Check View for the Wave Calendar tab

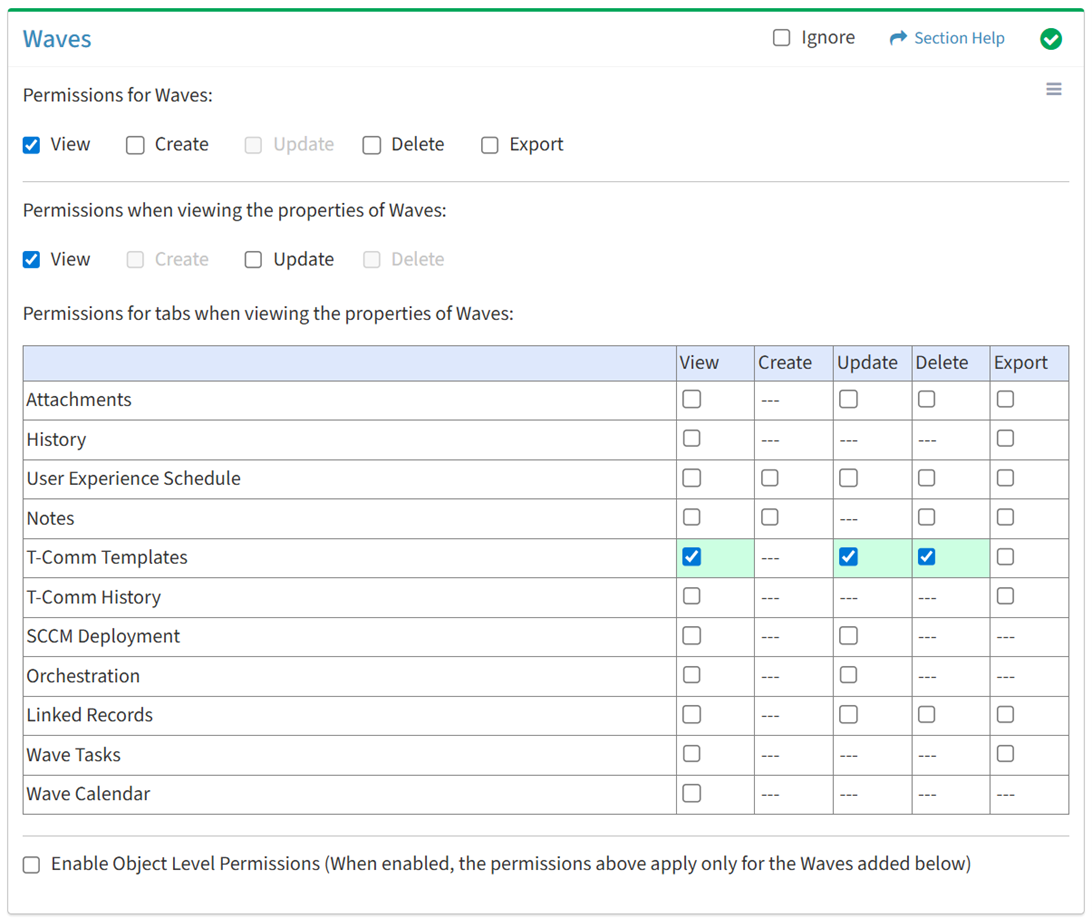pyautogui.click(x=691, y=793)
